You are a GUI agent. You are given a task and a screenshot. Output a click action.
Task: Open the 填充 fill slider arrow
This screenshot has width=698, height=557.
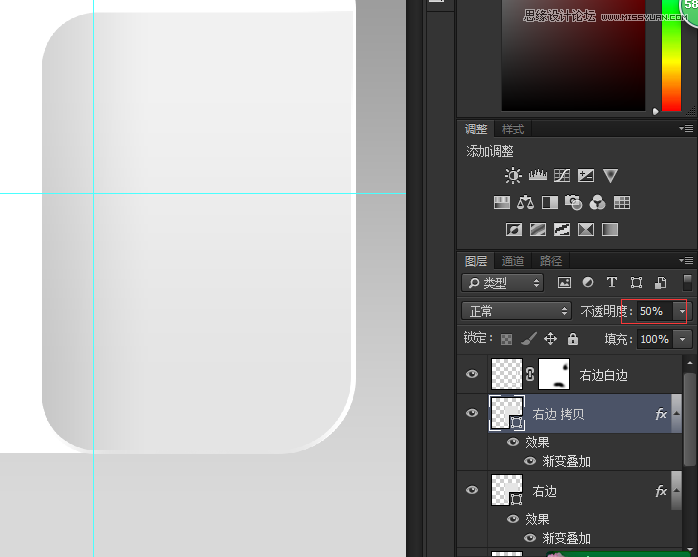tap(682, 339)
